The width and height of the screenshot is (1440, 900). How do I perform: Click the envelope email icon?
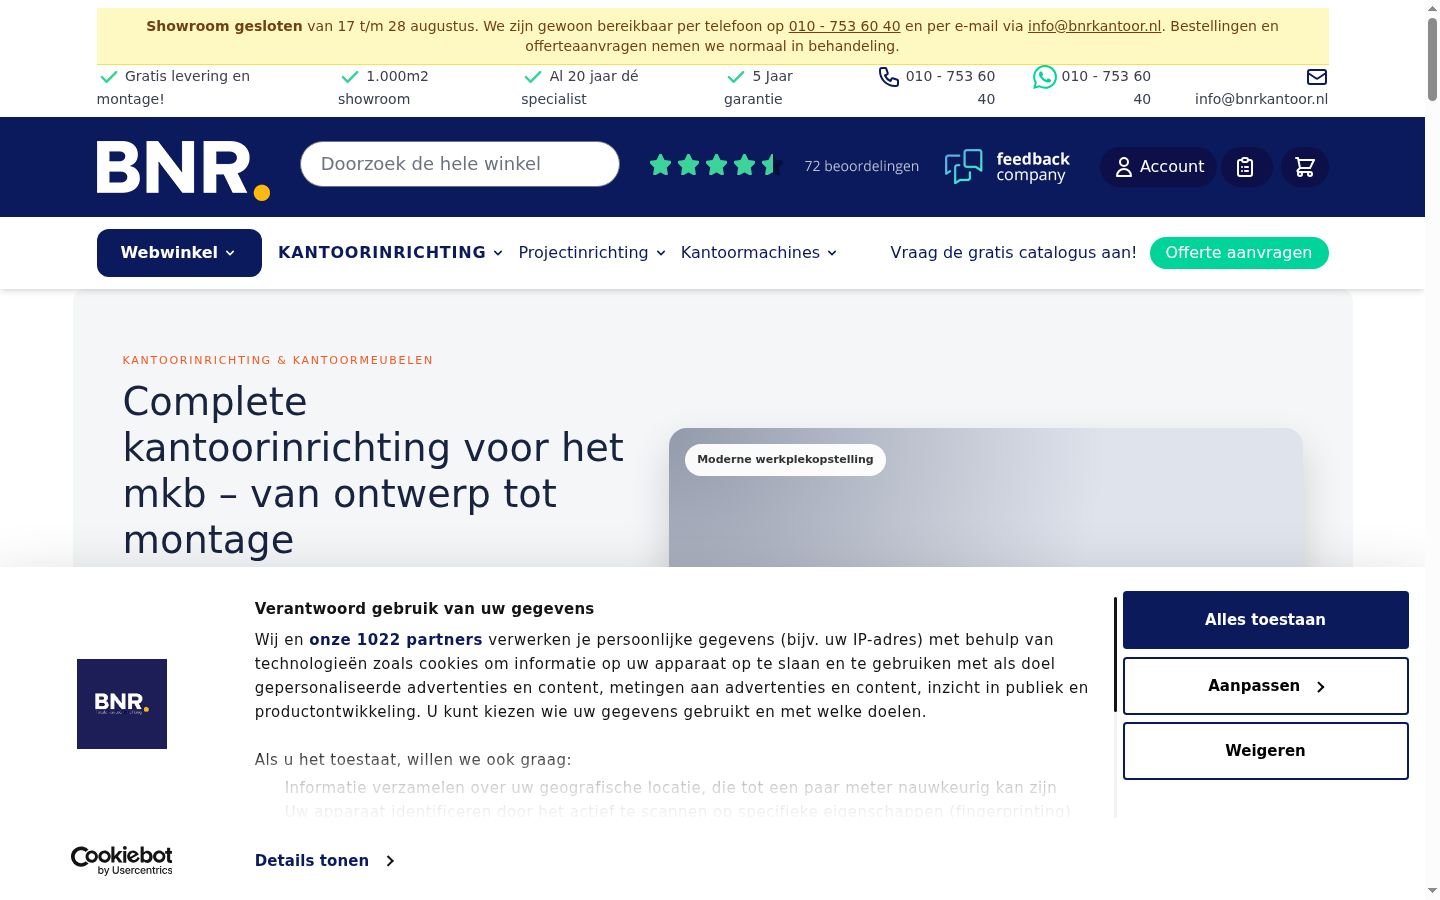point(1317,77)
